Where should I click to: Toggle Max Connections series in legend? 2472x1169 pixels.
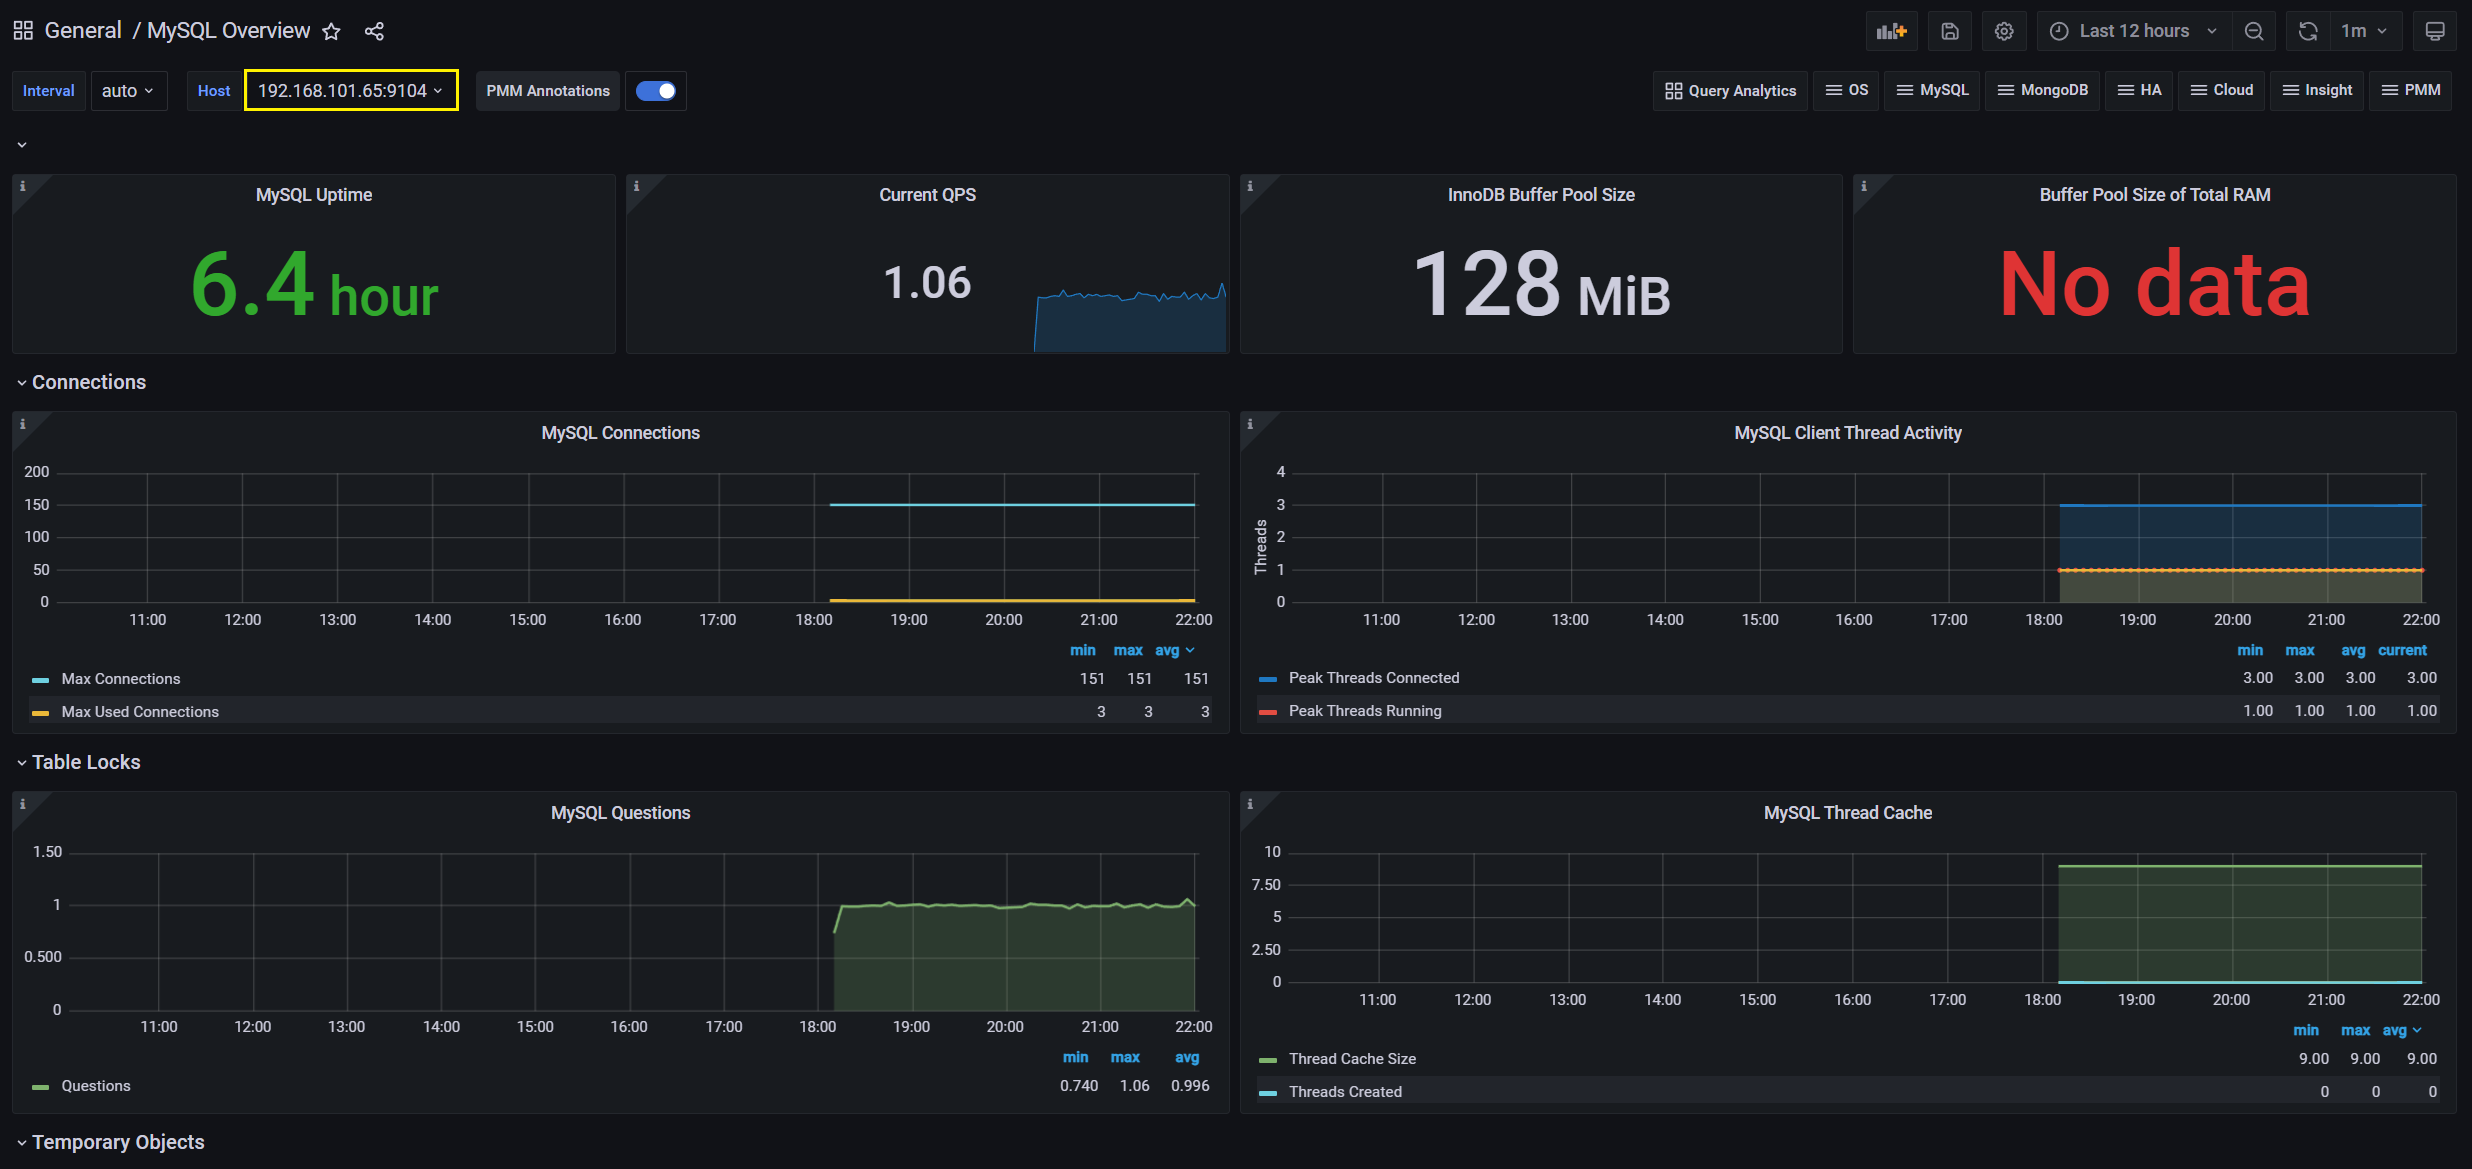point(120,679)
